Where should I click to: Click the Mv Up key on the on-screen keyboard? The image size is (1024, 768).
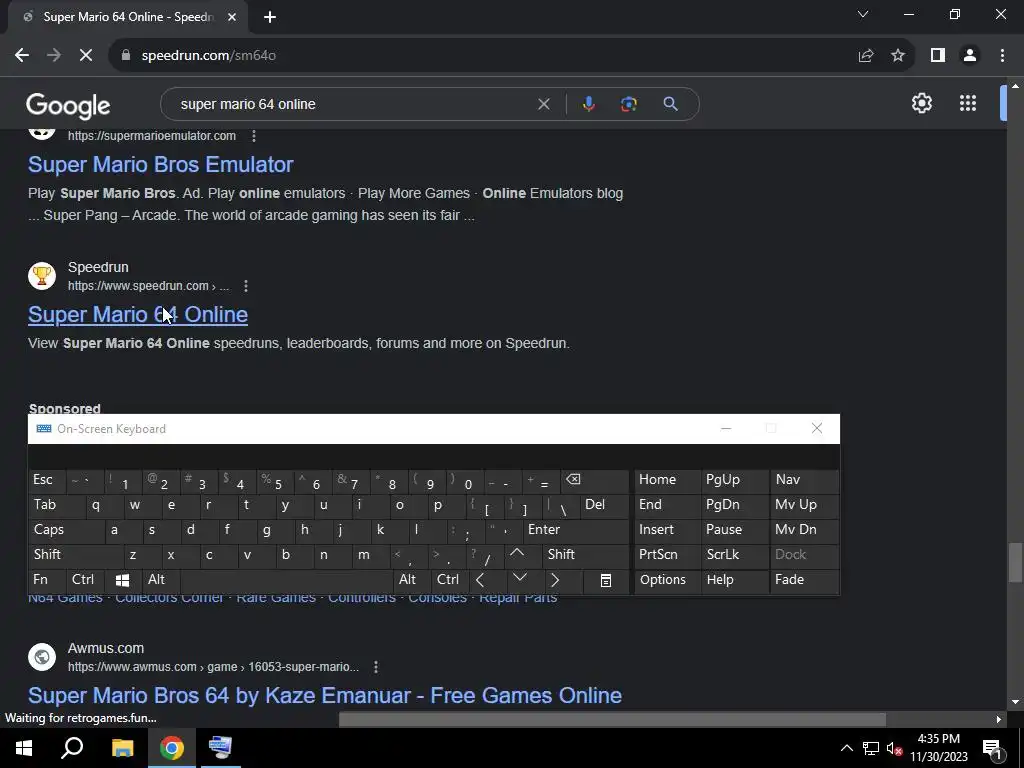click(x=804, y=505)
